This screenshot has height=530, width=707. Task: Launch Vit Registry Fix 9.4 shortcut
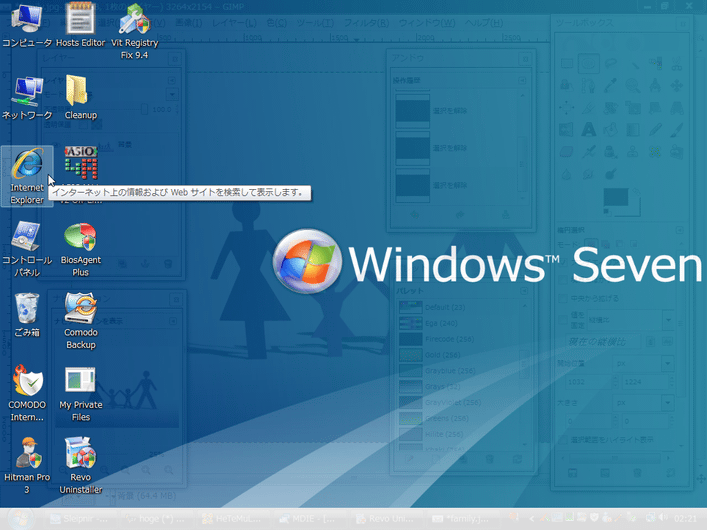pos(134,31)
